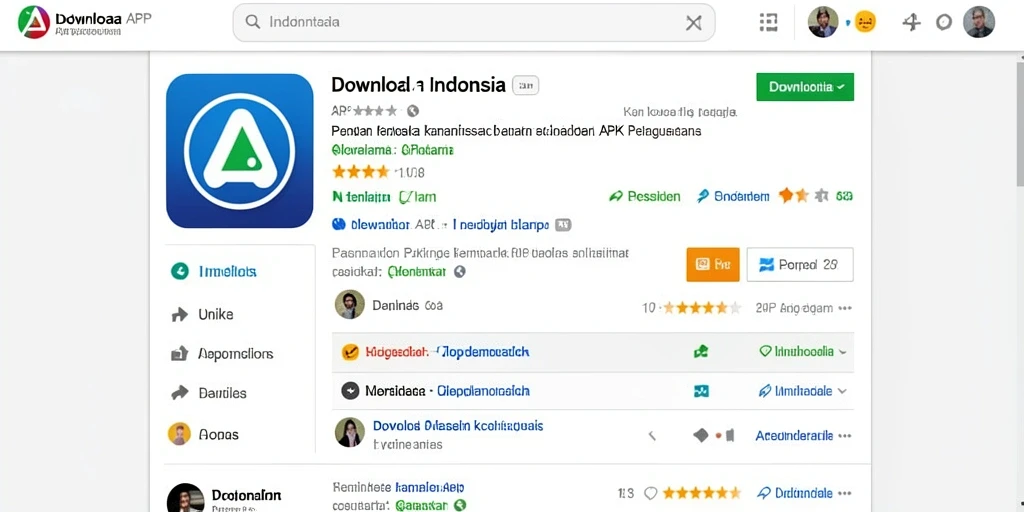The image size is (1024, 512).
Task: Click the large blue app icon
Action: tap(240, 151)
